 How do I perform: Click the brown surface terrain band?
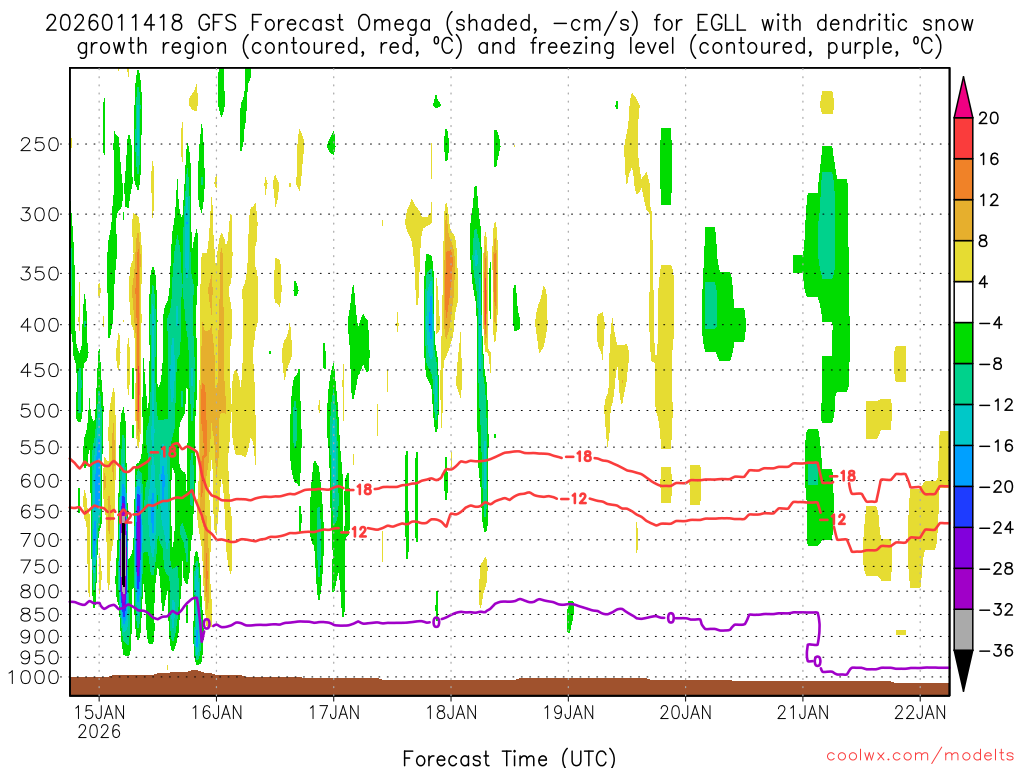click(x=509, y=686)
